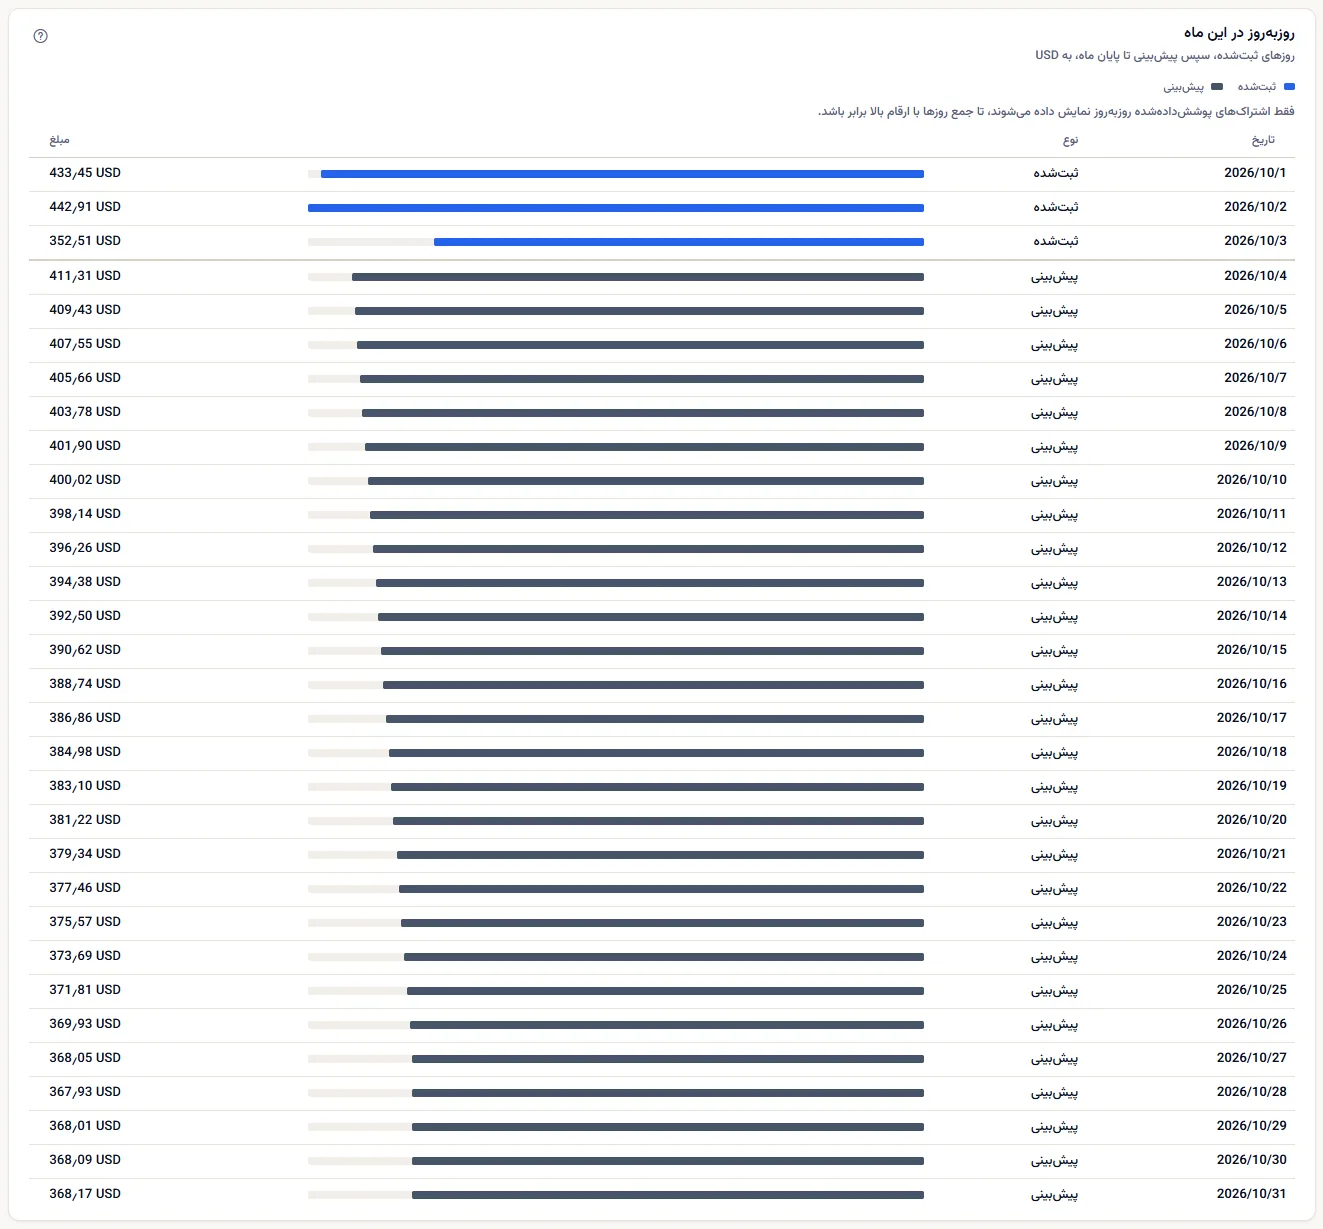Select the date 2026/10/1
The image size is (1323, 1229).
coord(1255,173)
